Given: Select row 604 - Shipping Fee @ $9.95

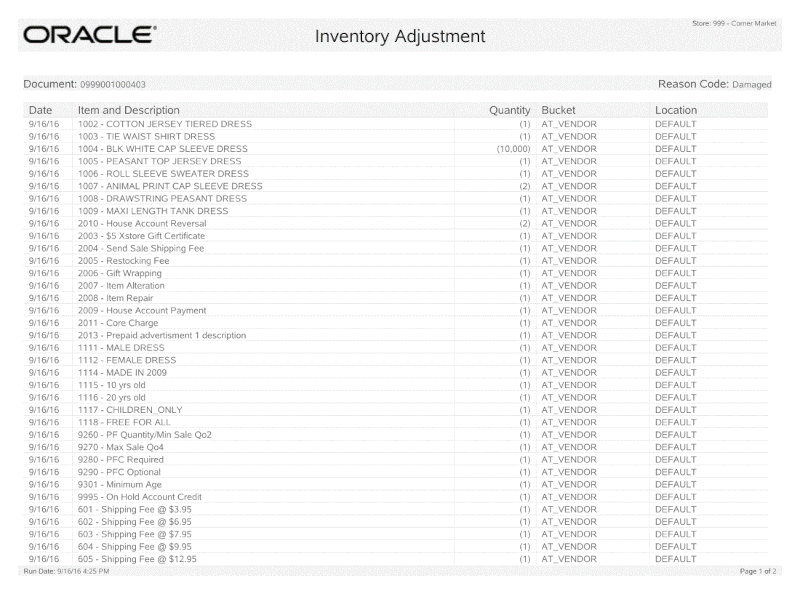Looking at the screenshot, I should pos(395,546).
